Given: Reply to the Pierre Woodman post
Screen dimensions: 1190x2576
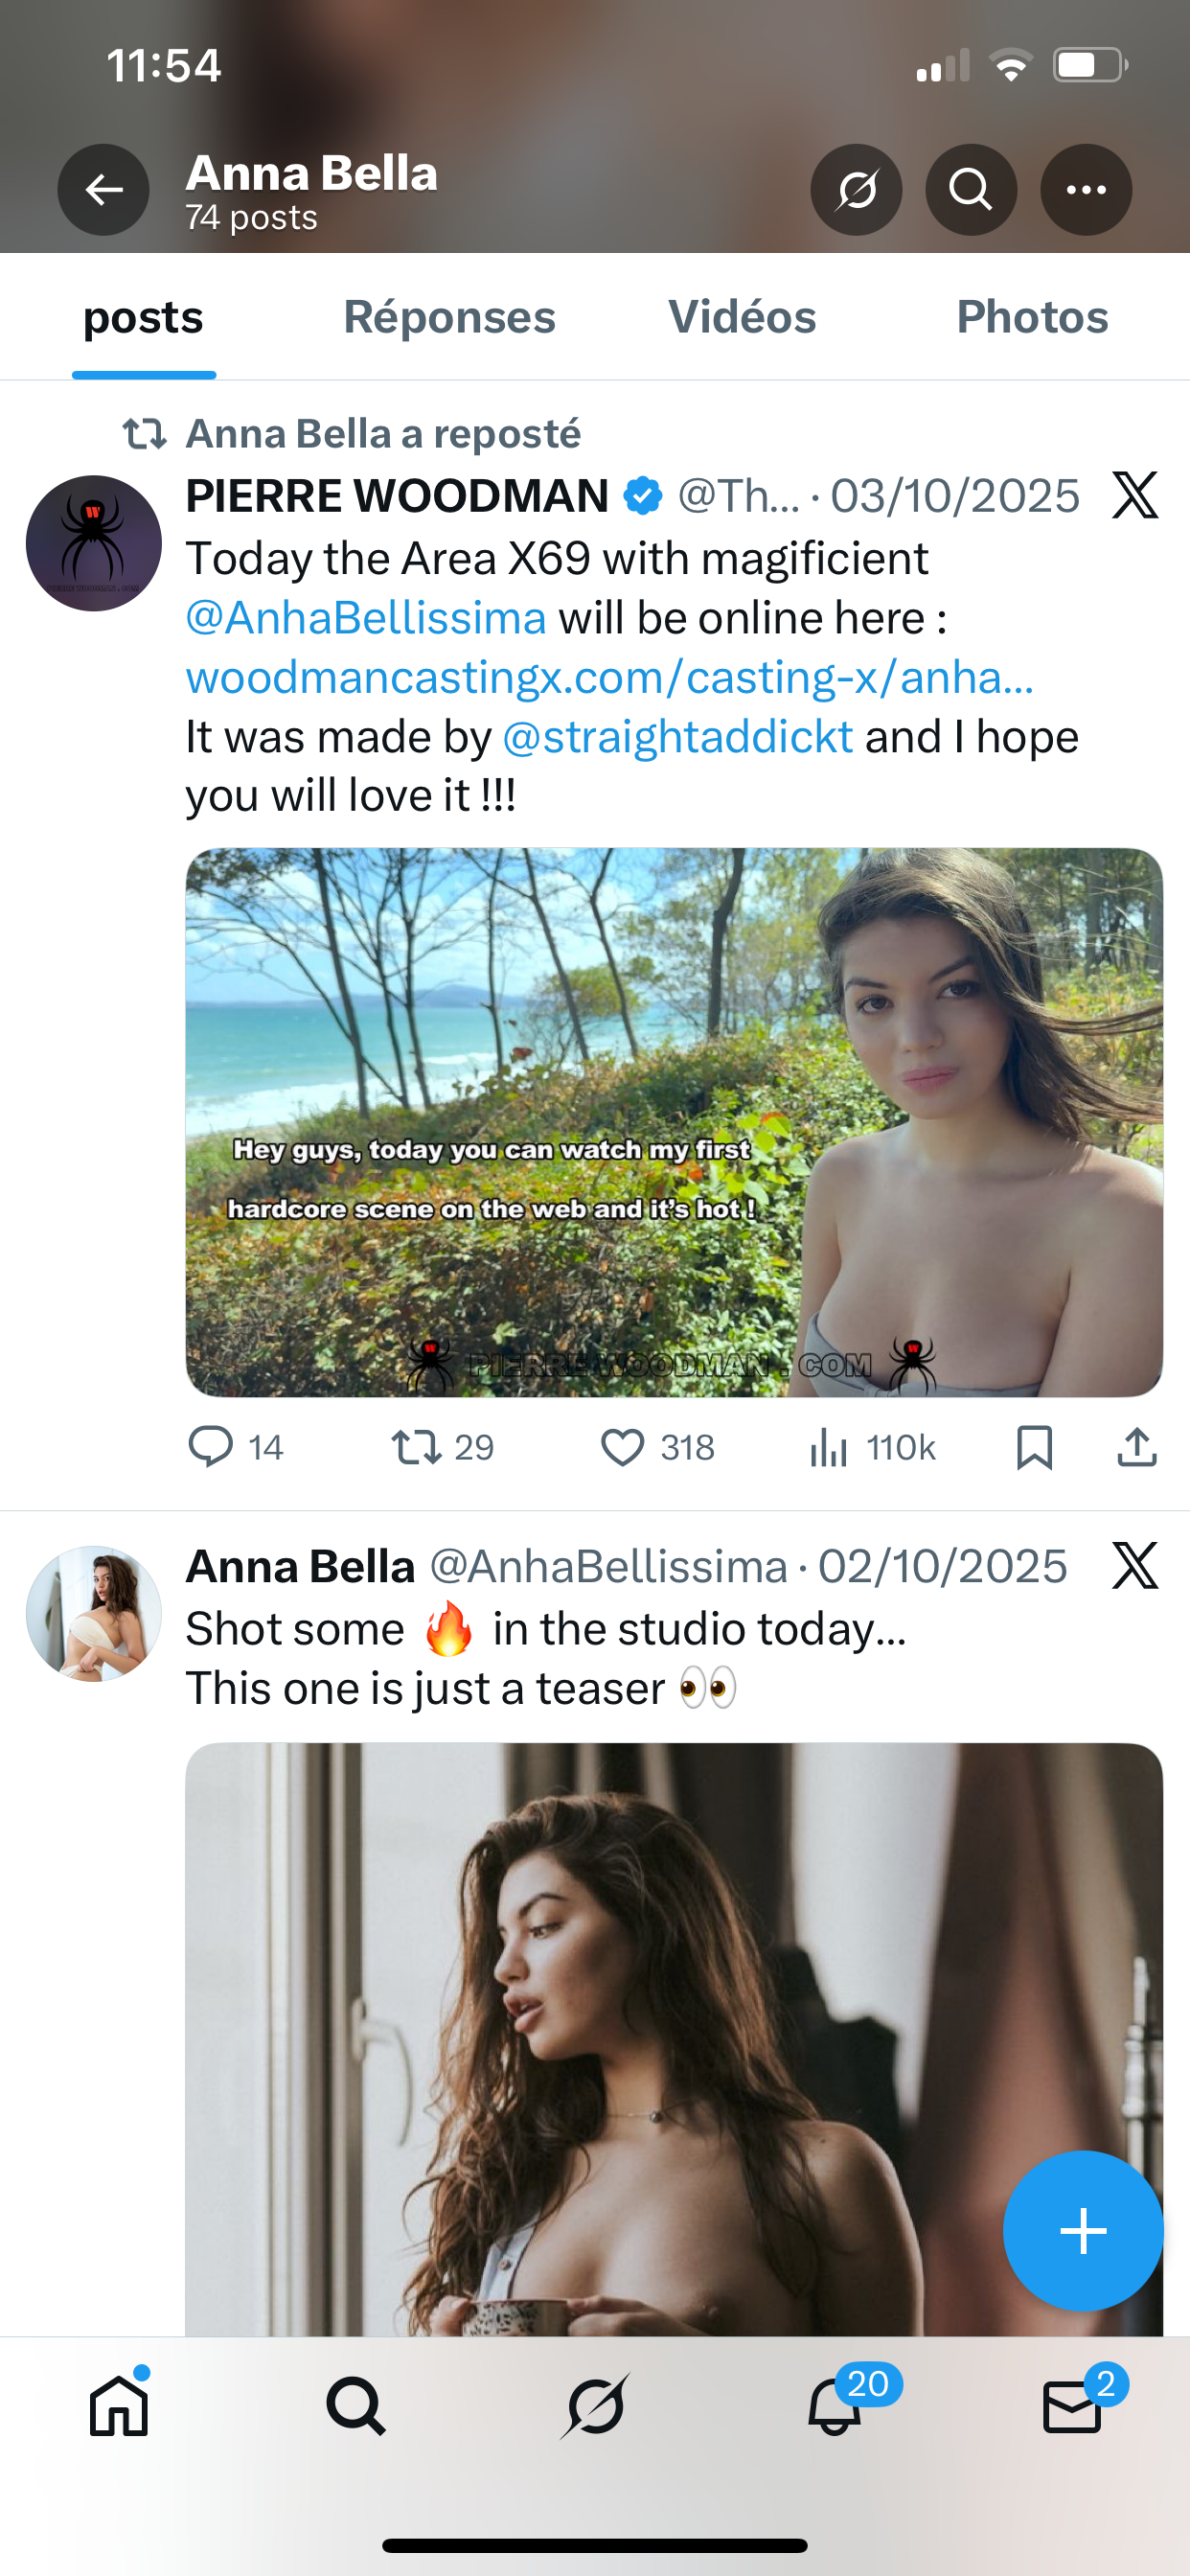Looking at the screenshot, I should click(x=211, y=1447).
